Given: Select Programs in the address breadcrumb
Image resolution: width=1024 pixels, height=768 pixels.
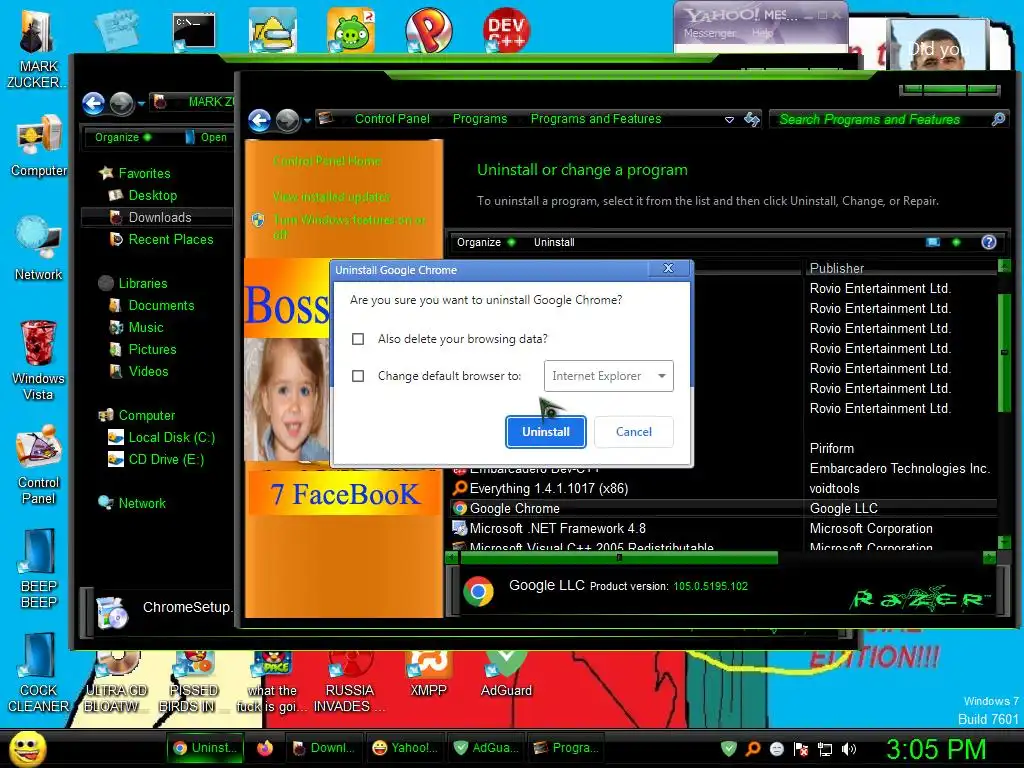Looking at the screenshot, I should 480,119.
